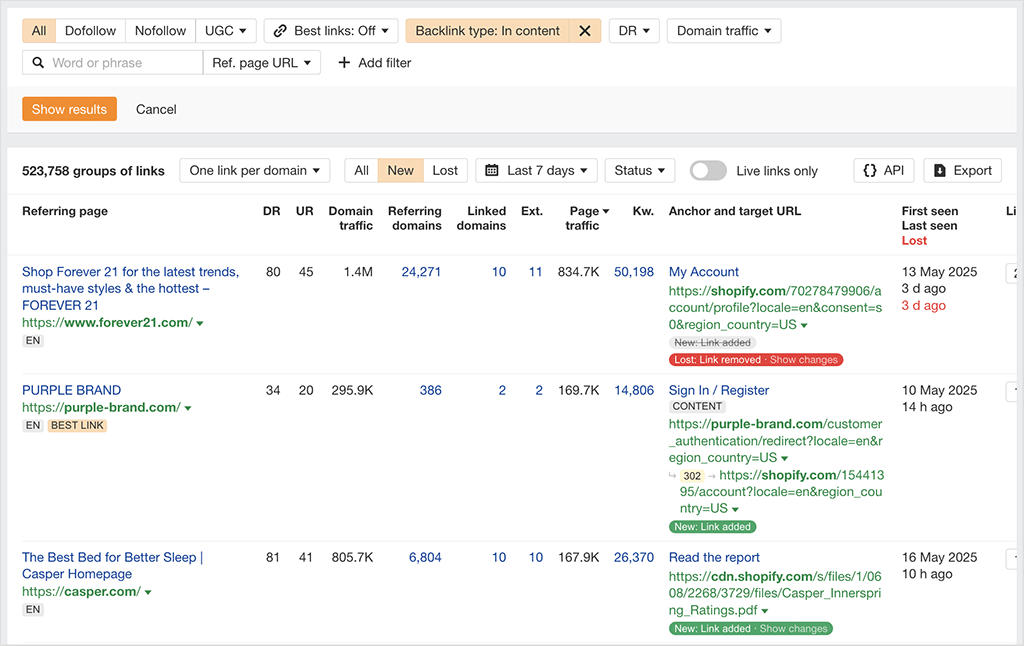Click the Show results button
The image size is (1024, 646).
point(69,109)
